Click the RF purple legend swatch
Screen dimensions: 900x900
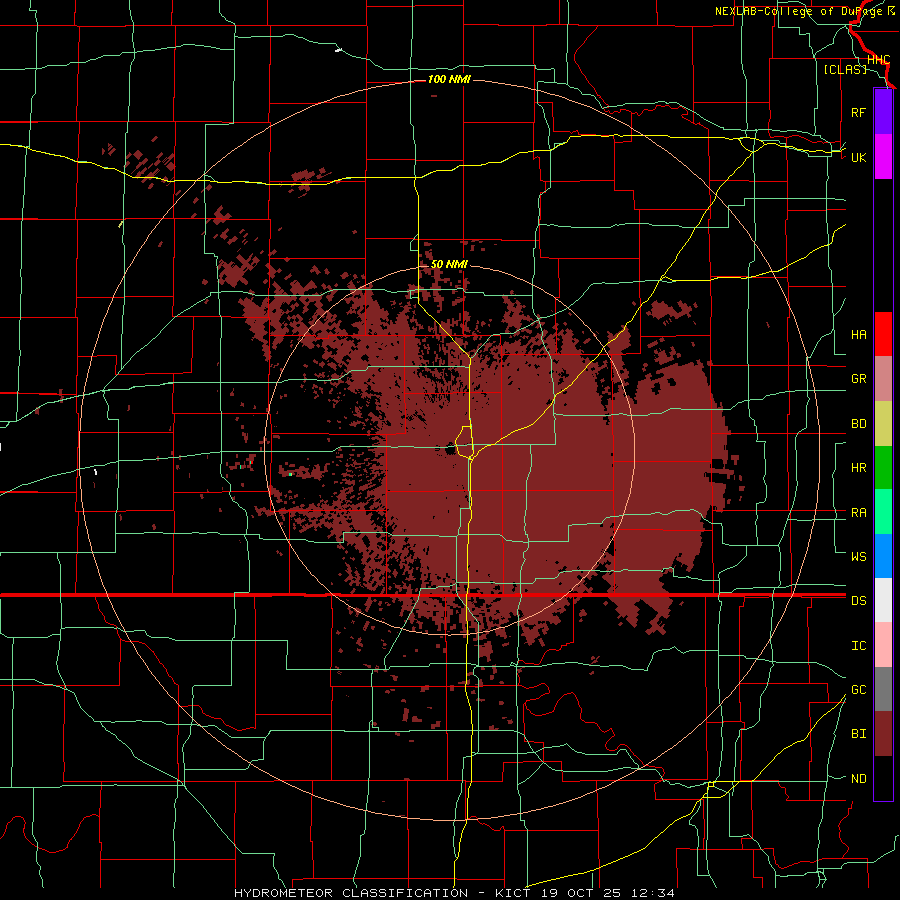click(883, 112)
